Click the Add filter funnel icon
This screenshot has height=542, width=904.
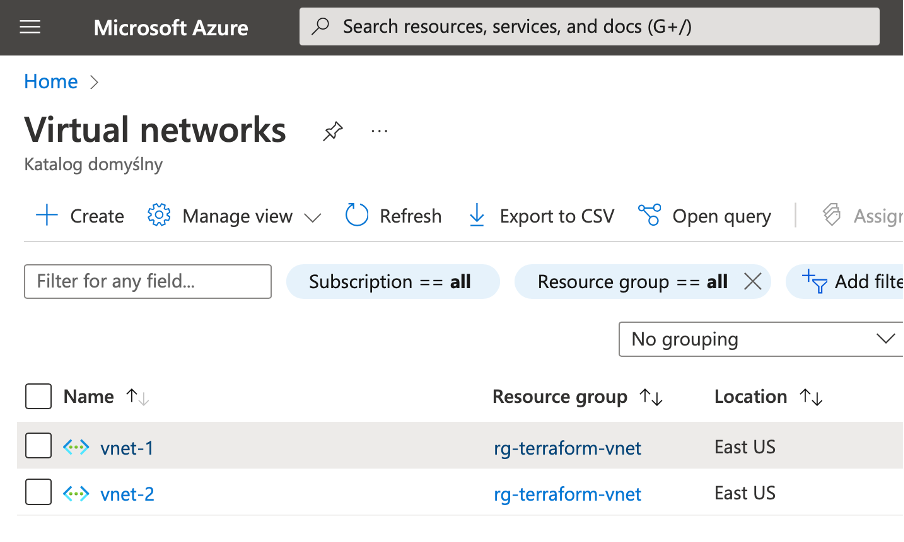click(815, 281)
